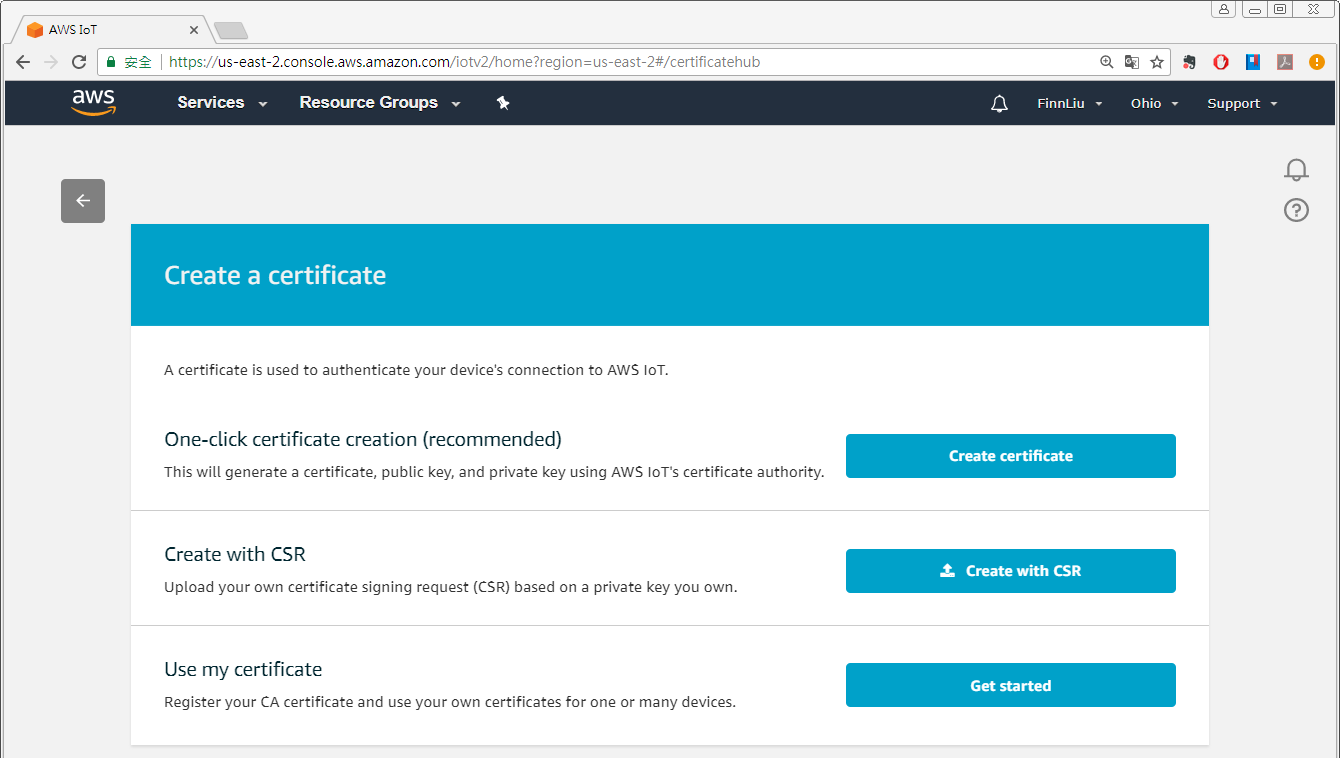Click the 'Create a certificate' heading
1340x758 pixels.
(275, 275)
